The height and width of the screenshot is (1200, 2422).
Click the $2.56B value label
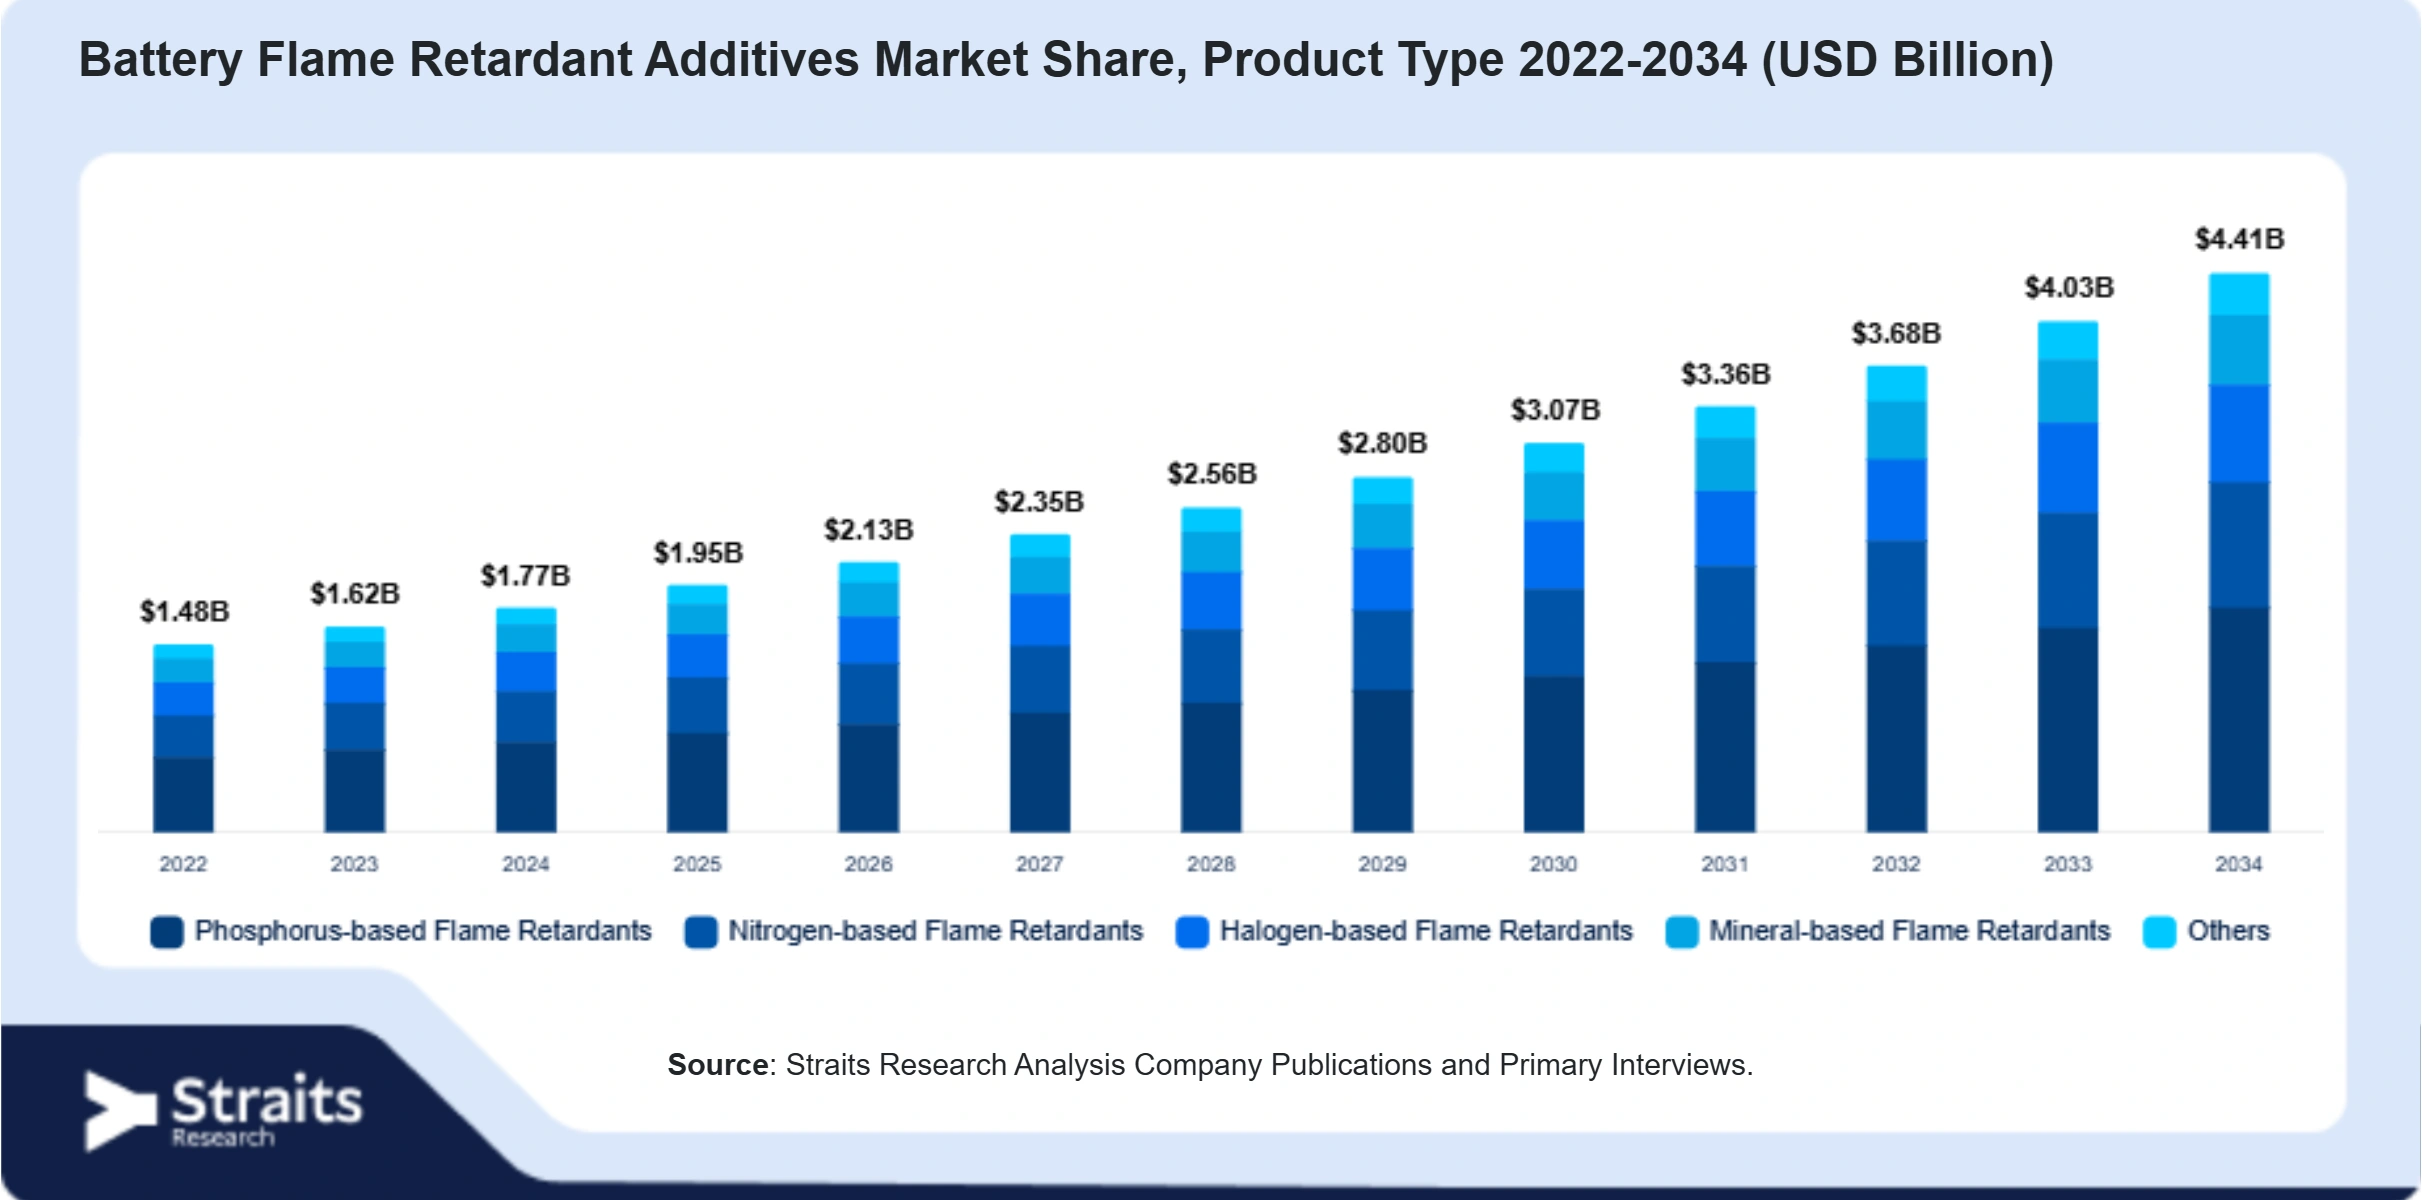(1212, 474)
